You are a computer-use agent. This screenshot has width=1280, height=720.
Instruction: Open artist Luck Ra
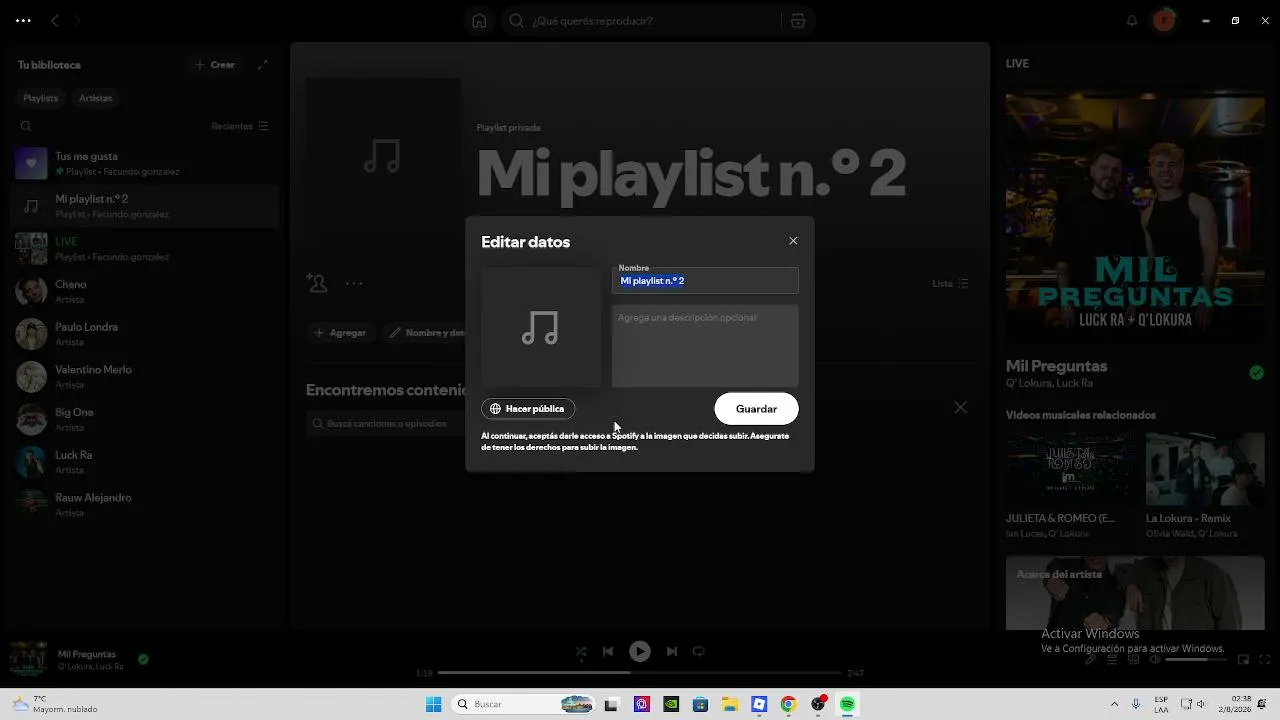(x=146, y=462)
